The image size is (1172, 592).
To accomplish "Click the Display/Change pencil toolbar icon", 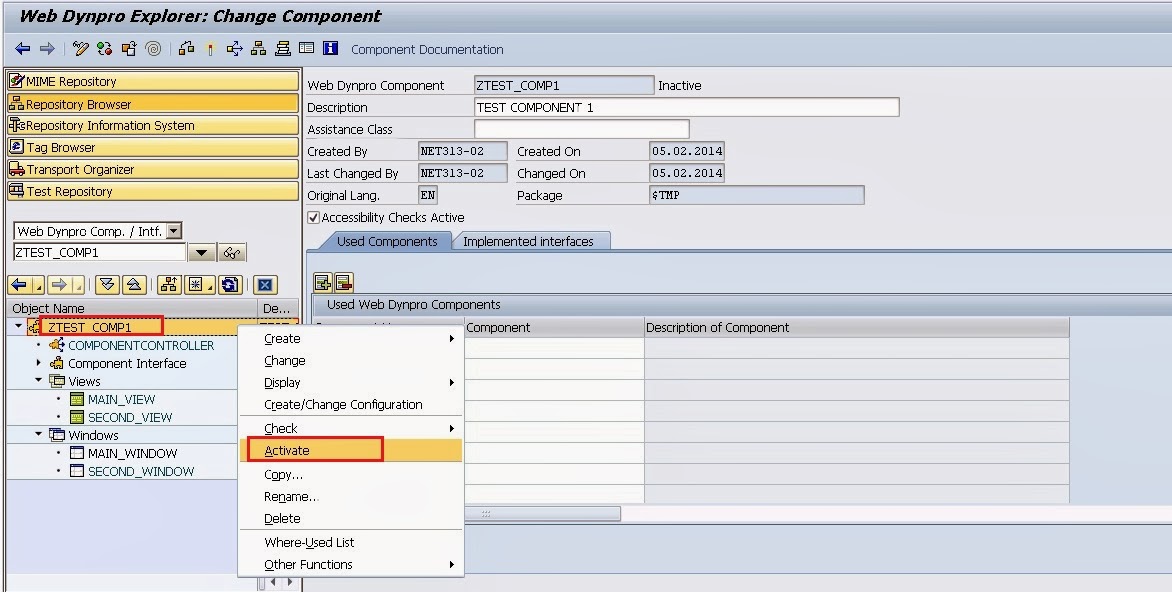I will (x=81, y=49).
